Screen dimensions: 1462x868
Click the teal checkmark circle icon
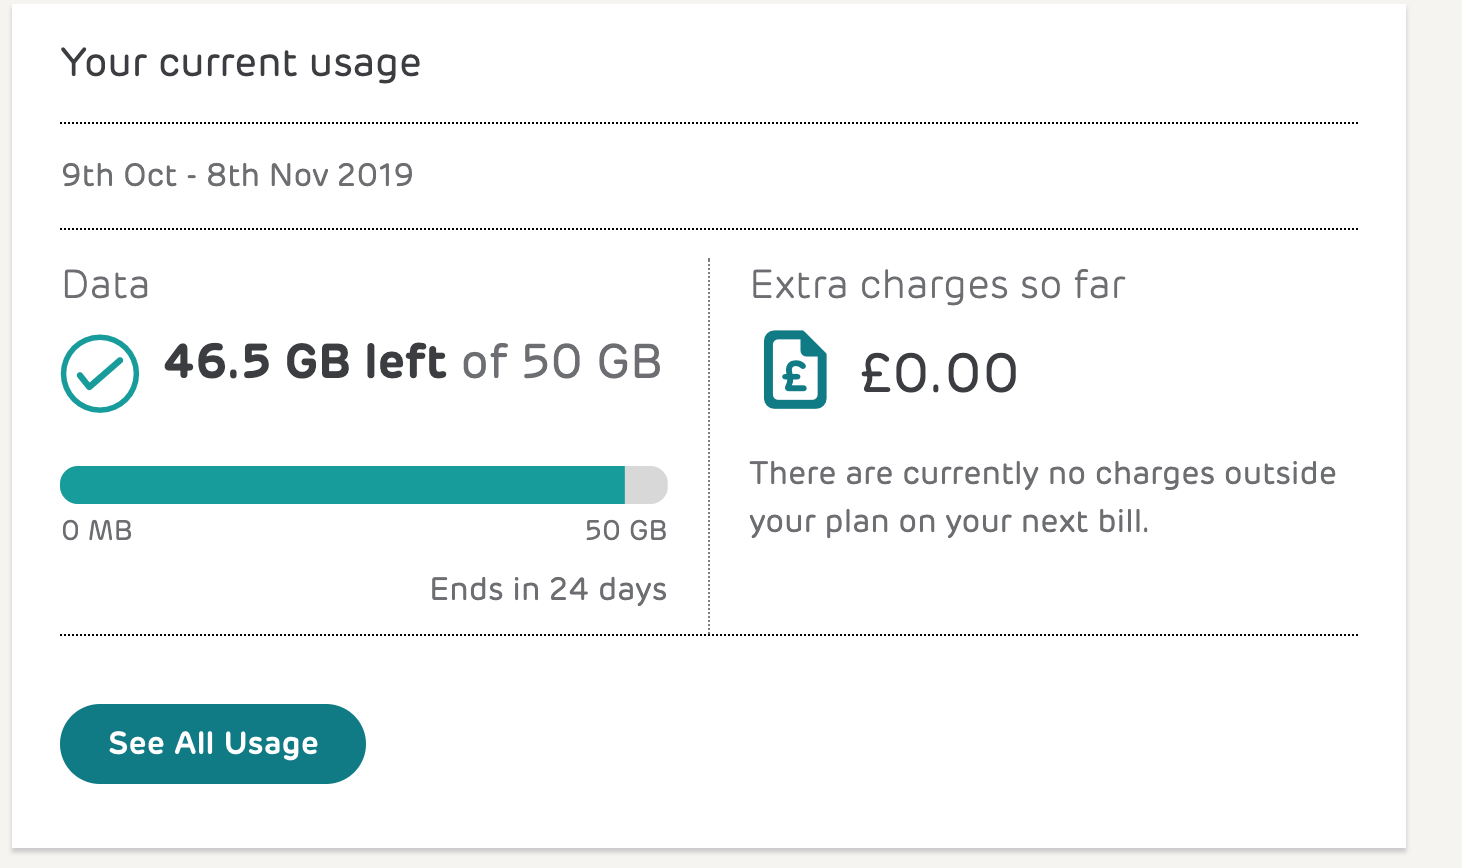100,373
